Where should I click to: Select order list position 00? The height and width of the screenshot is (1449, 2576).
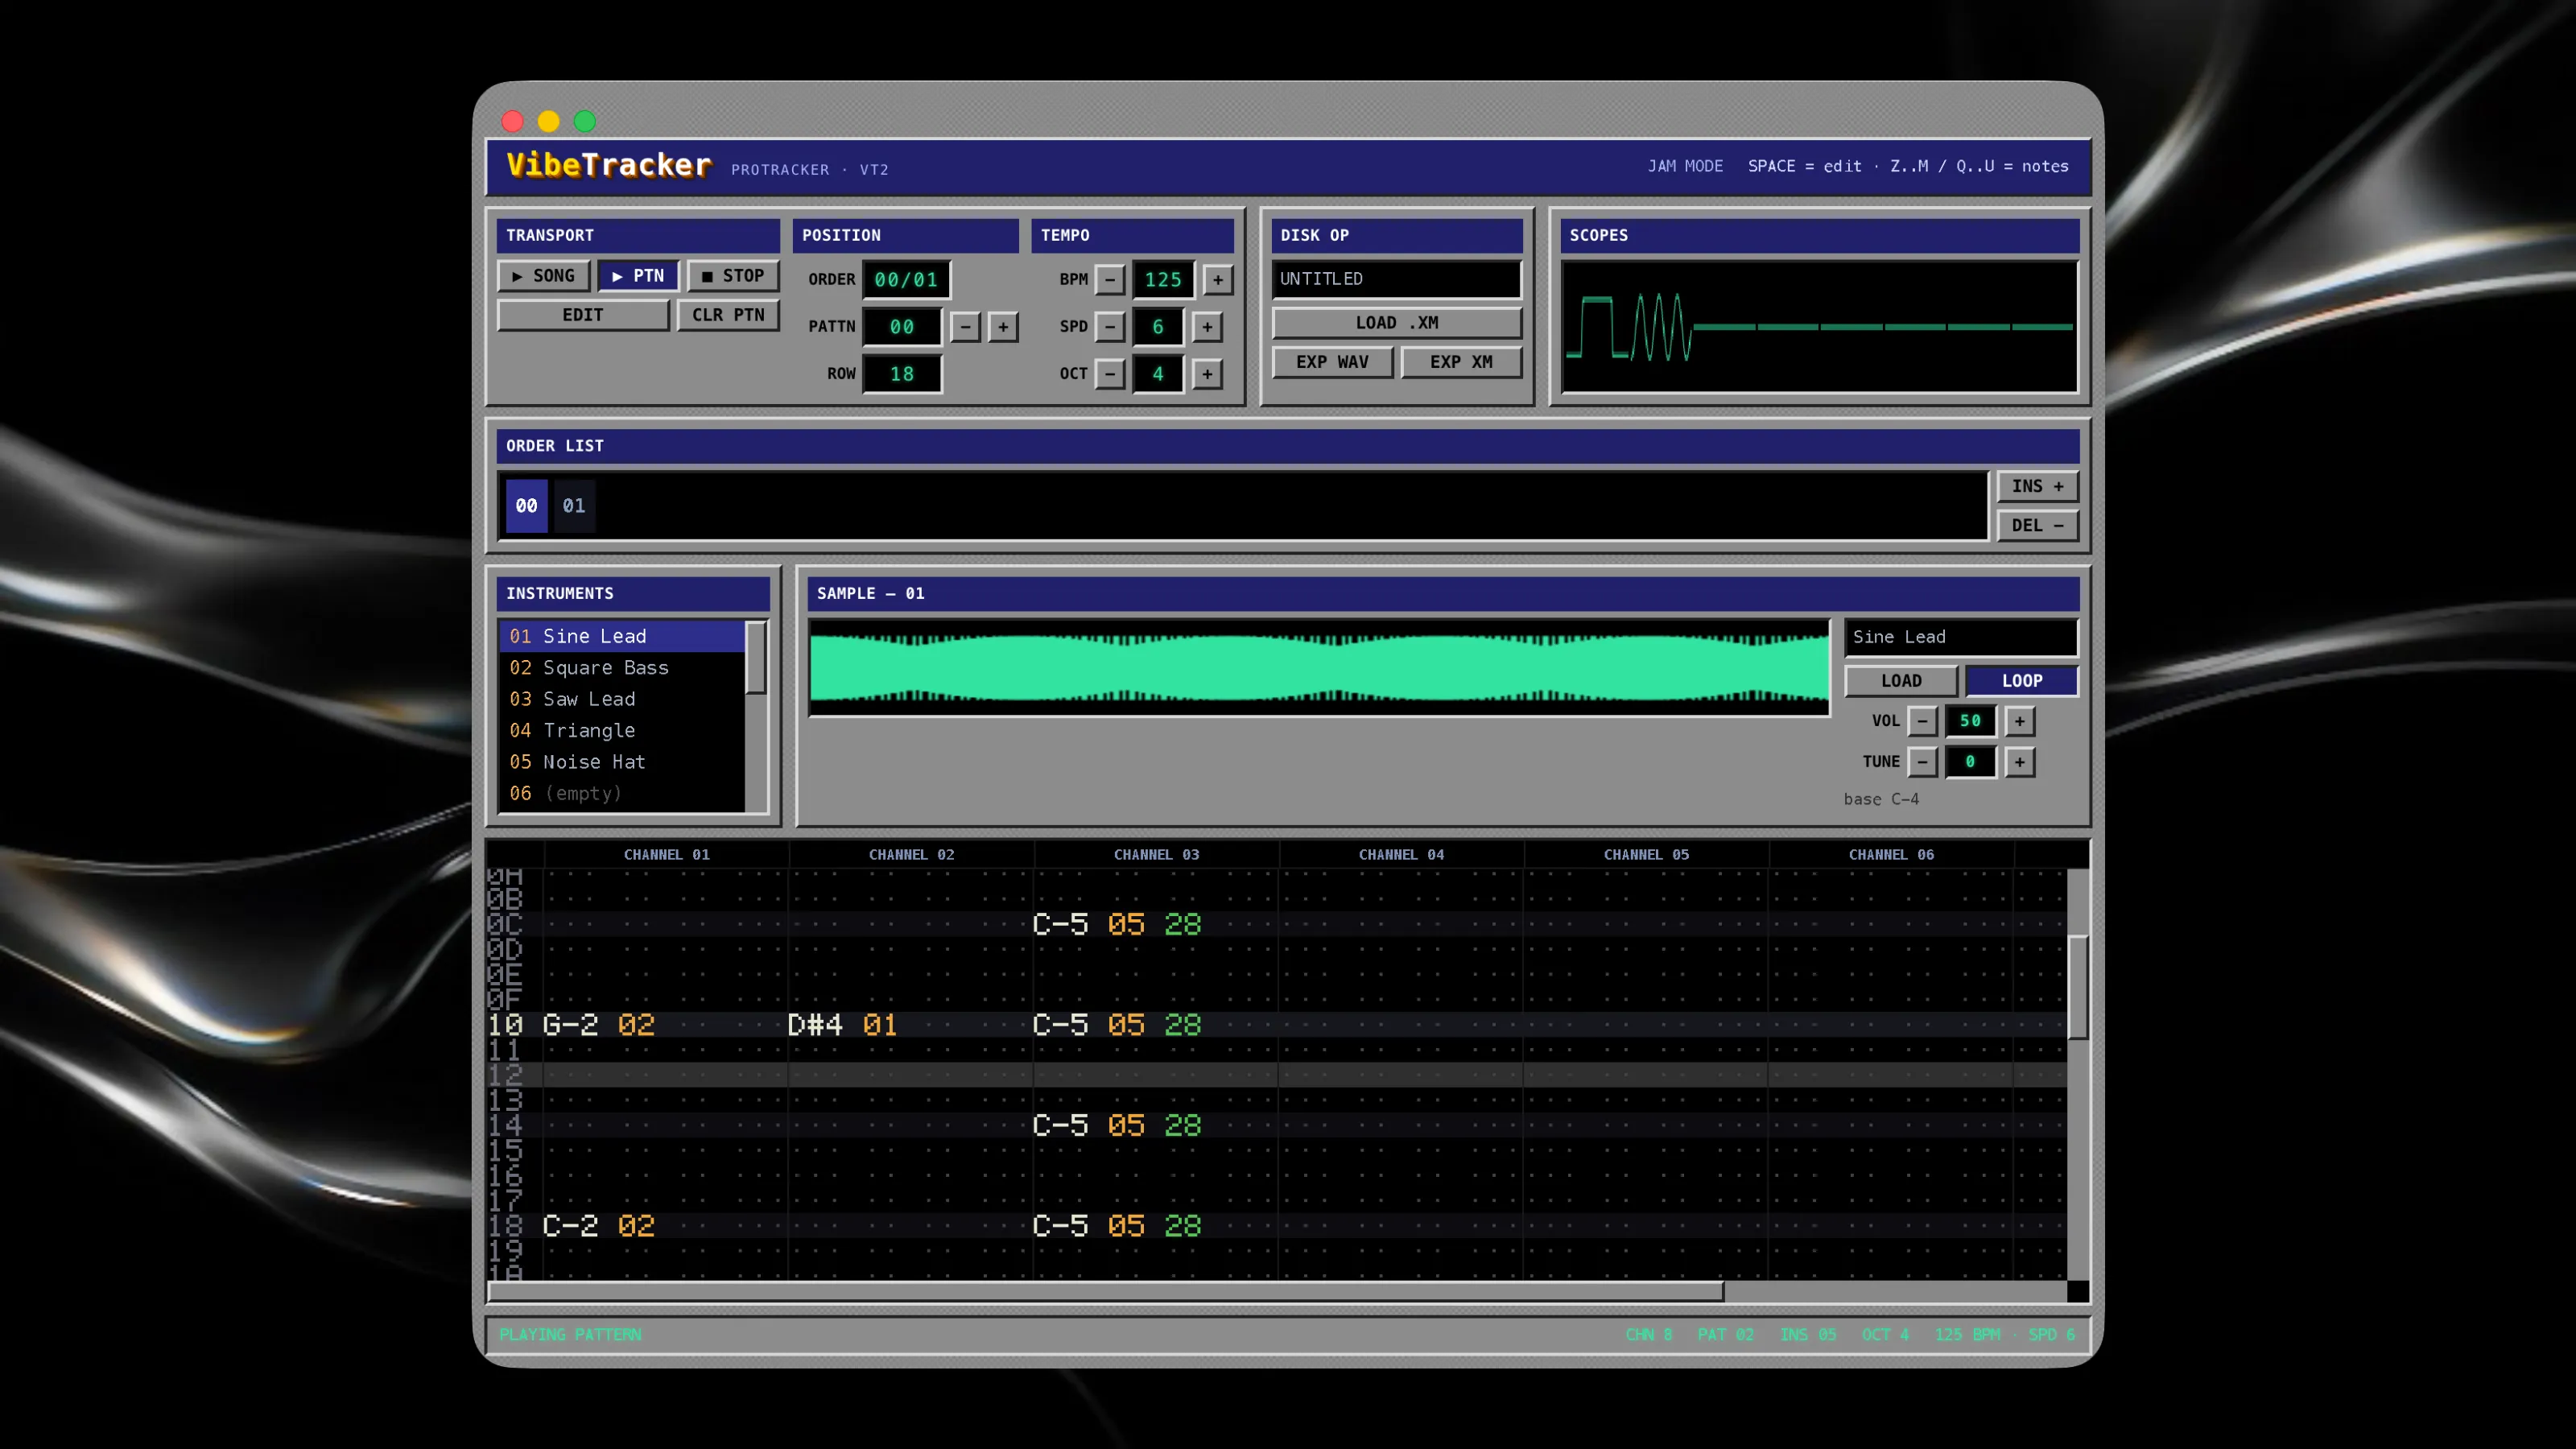point(527,506)
